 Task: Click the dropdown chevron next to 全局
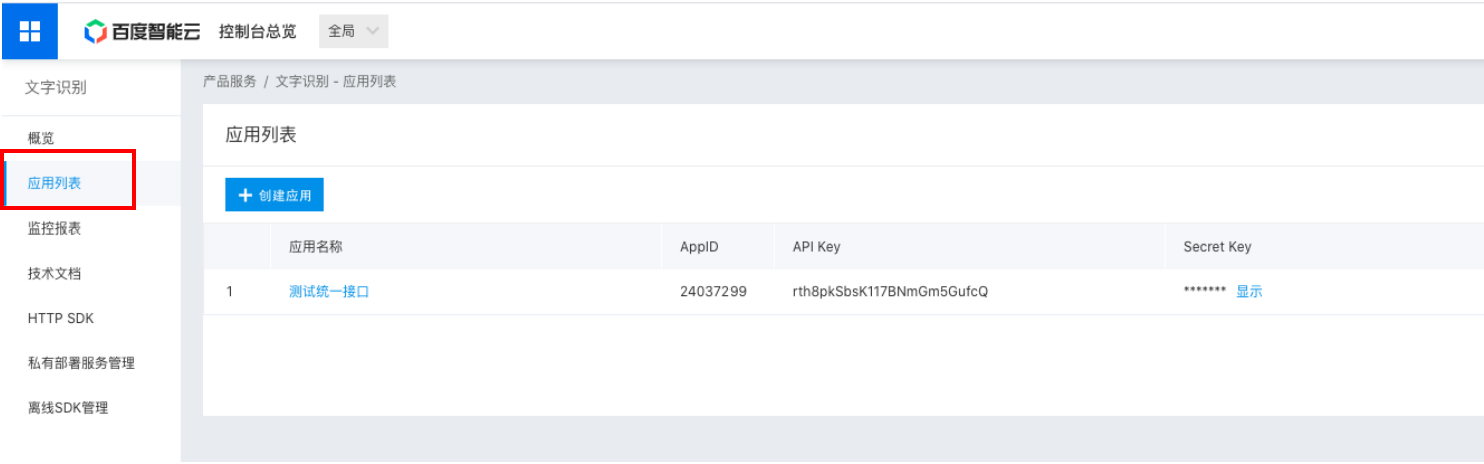coord(372,31)
